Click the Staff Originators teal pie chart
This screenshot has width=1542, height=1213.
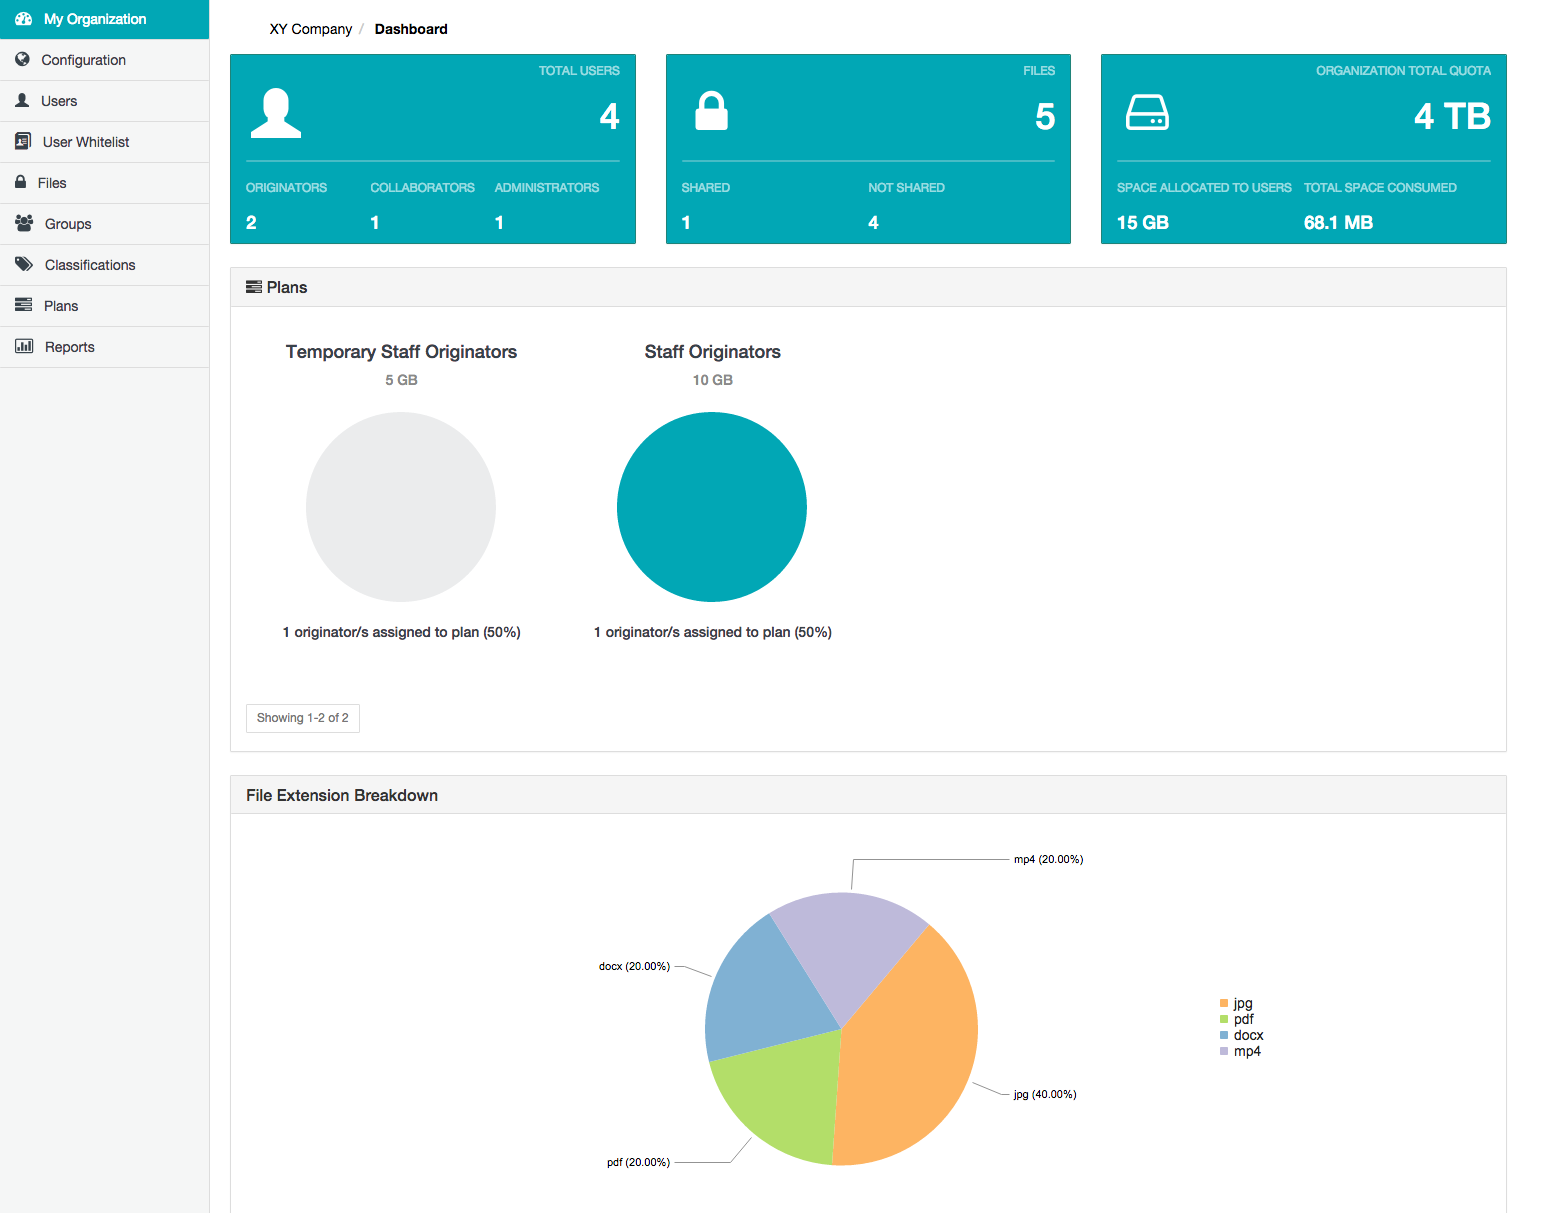coord(711,507)
